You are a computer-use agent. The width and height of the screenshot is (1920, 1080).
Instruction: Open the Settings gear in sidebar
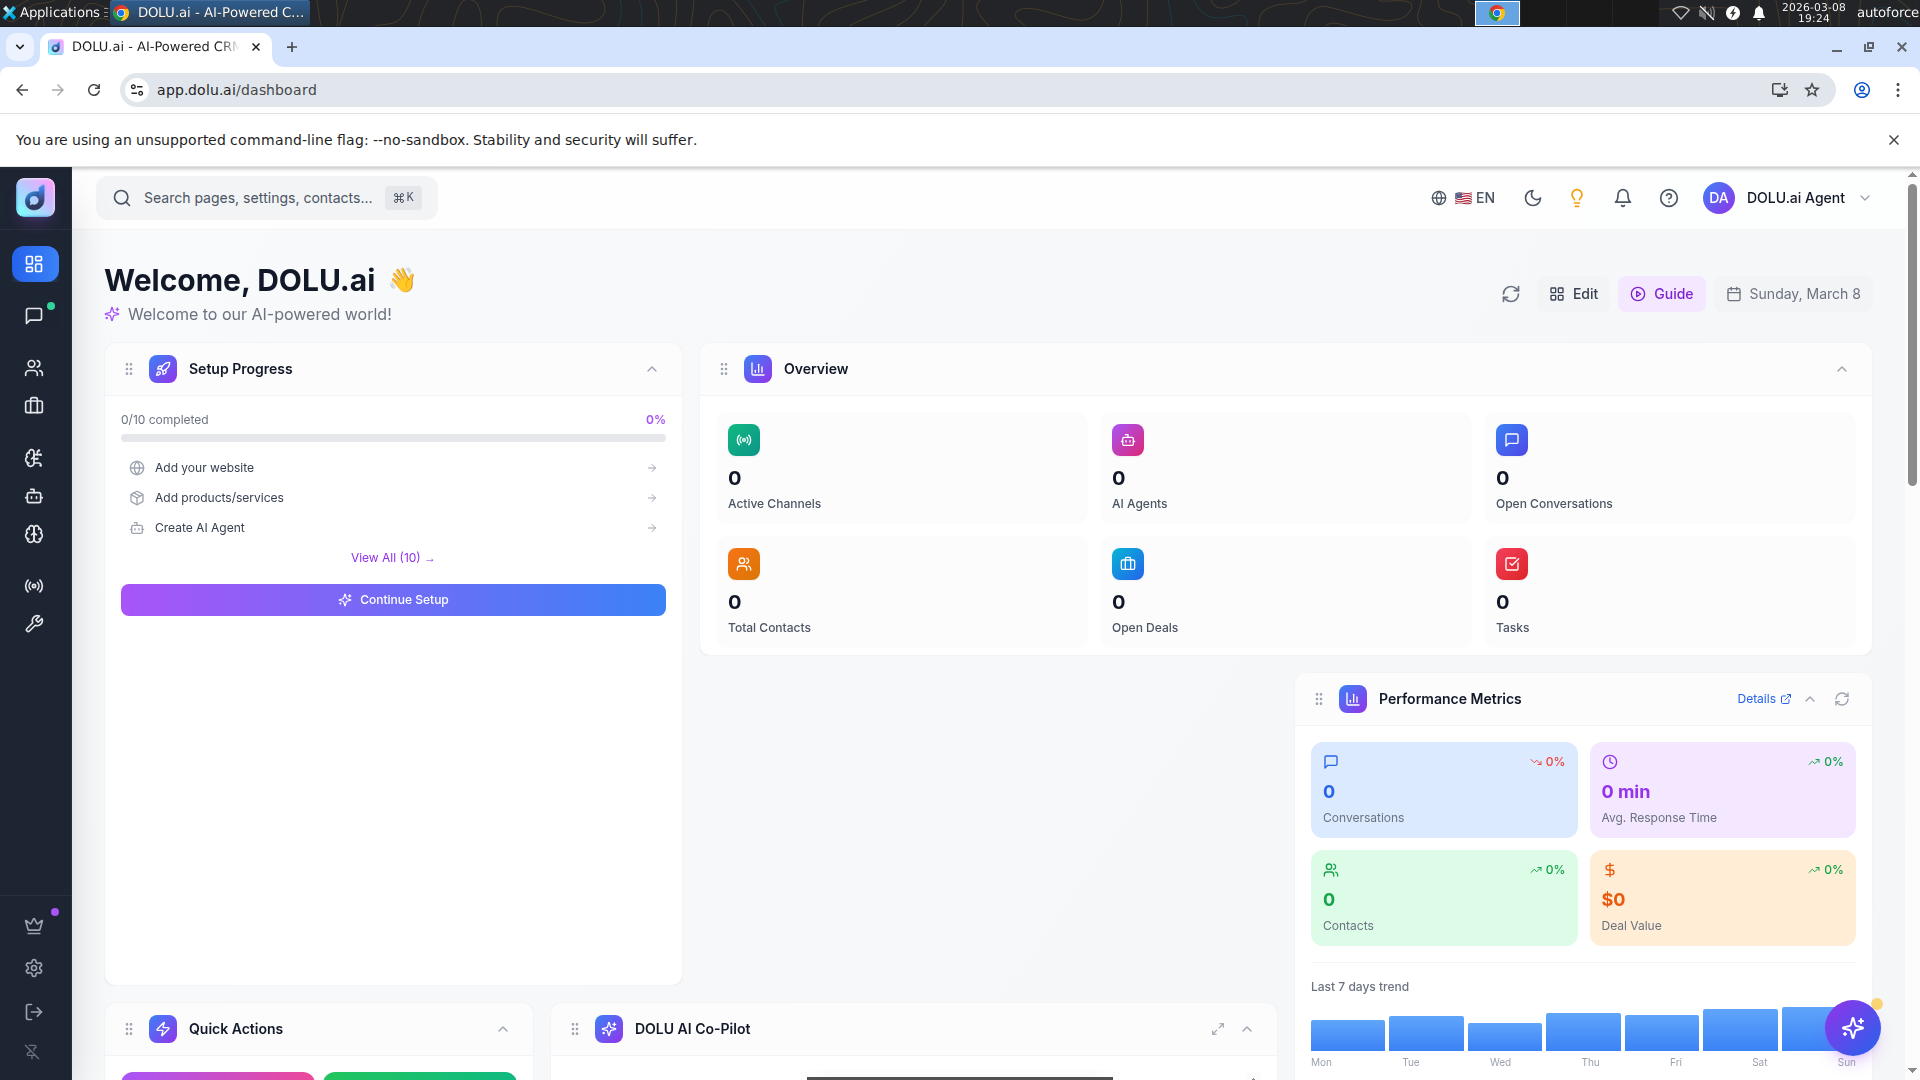point(34,968)
